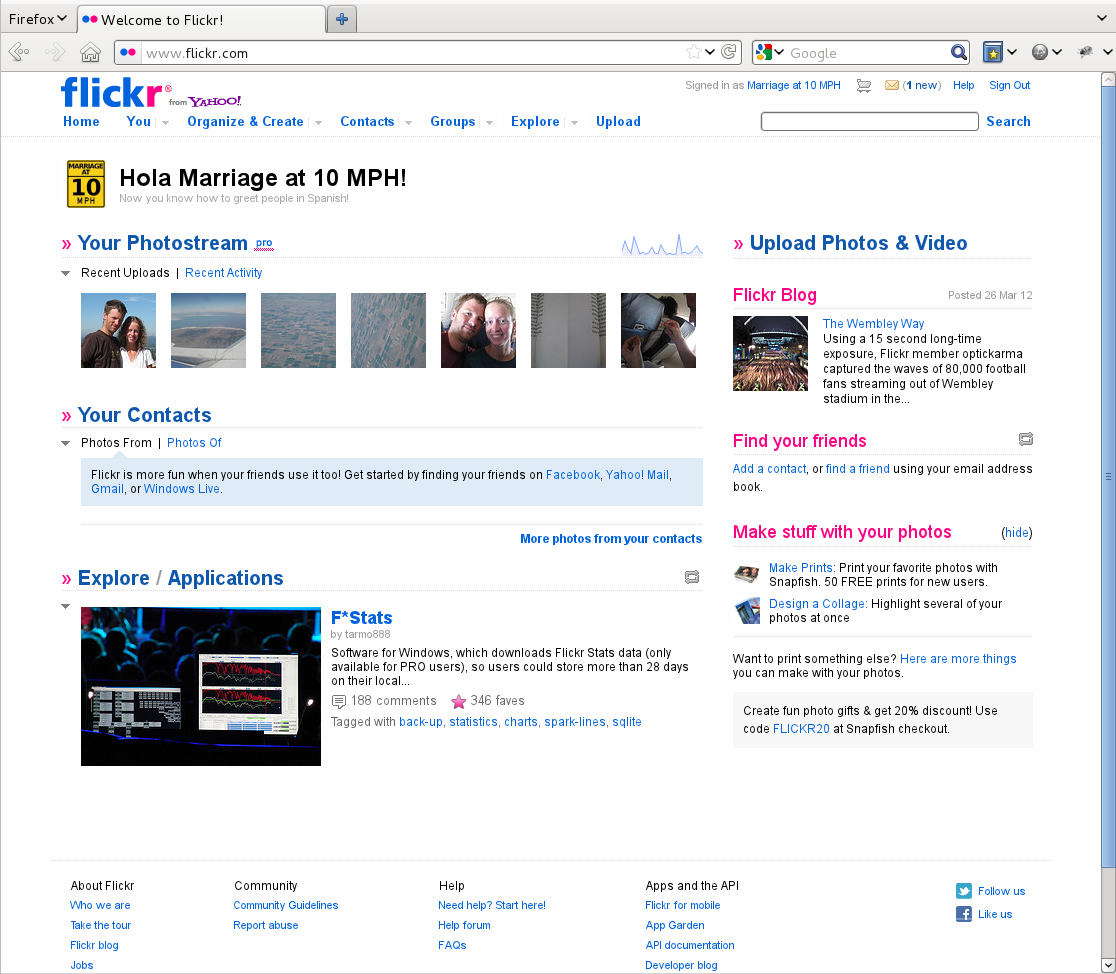Image resolution: width=1116 pixels, height=974 pixels.
Task: Click the Facebook Like us icon
Action: [x=964, y=913]
